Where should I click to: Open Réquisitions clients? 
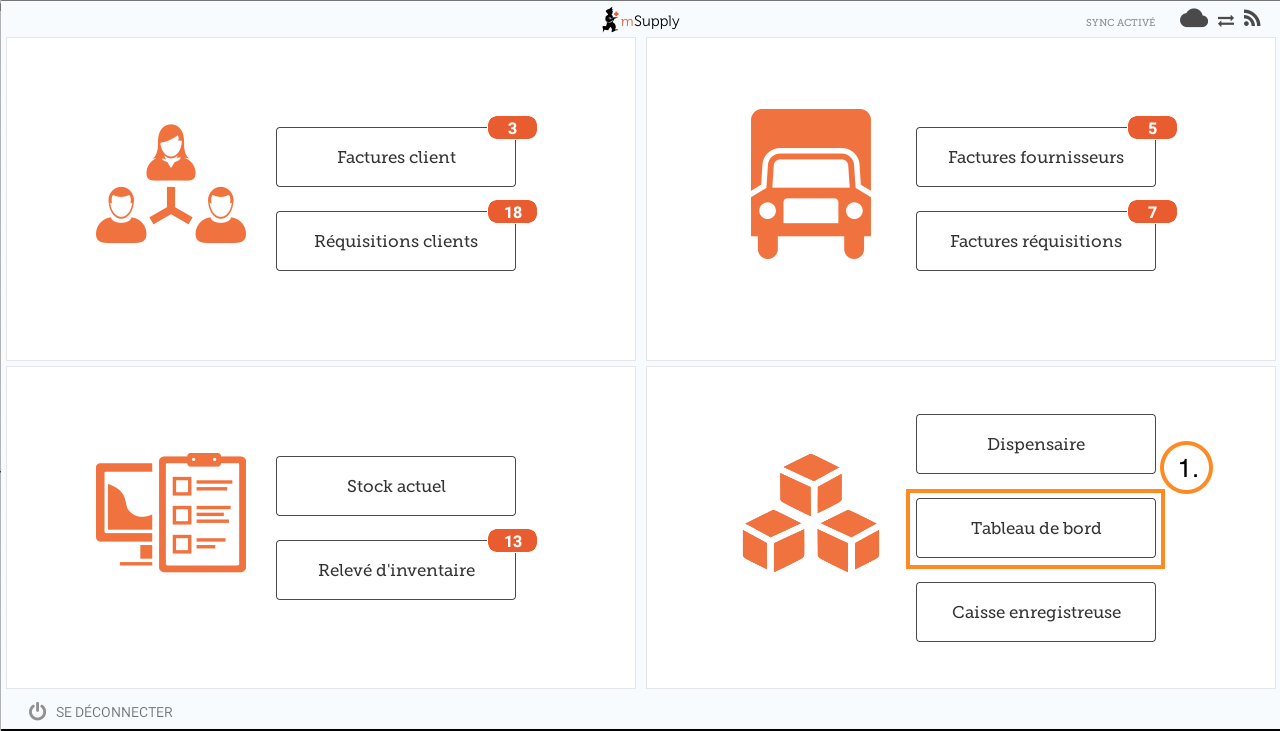pyautogui.click(x=396, y=241)
